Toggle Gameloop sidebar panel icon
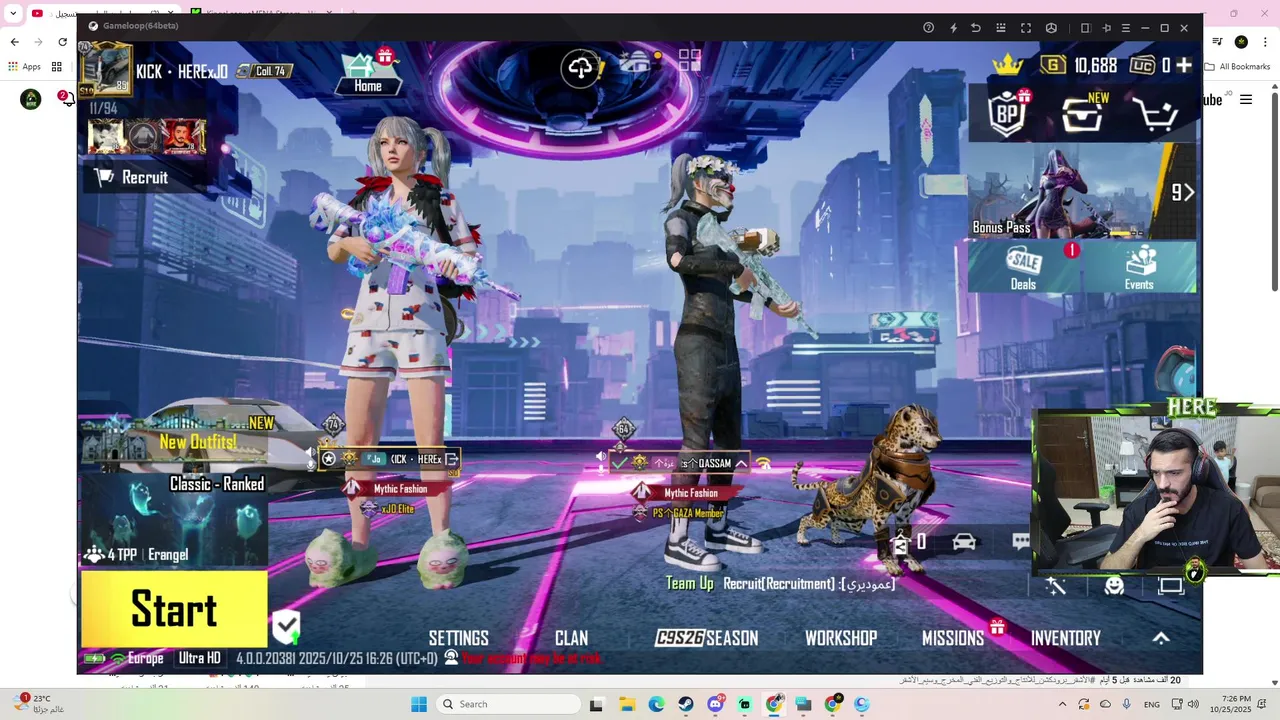1280x720 pixels. pyautogui.click(x=1085, y=28)
